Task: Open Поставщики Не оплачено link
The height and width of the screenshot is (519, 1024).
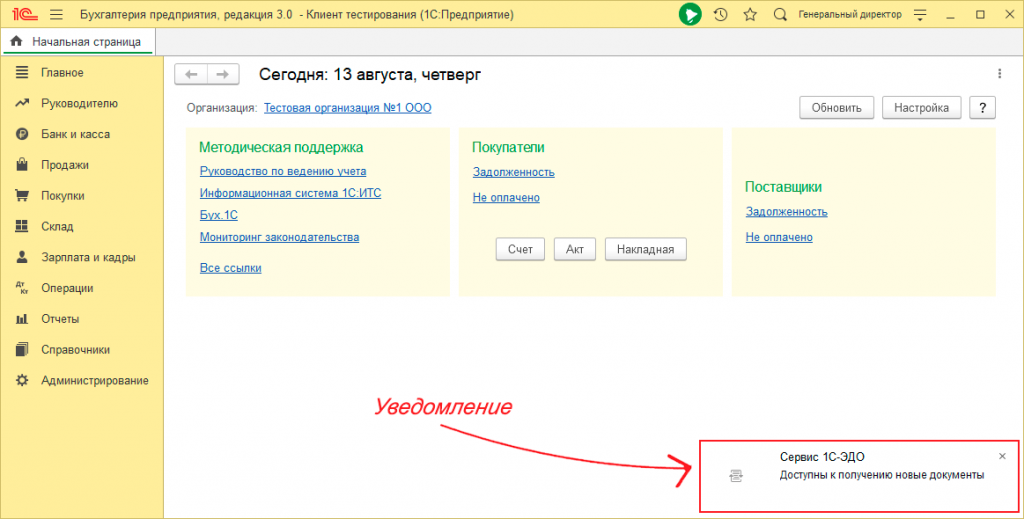Action: click(x=779, y=237)
